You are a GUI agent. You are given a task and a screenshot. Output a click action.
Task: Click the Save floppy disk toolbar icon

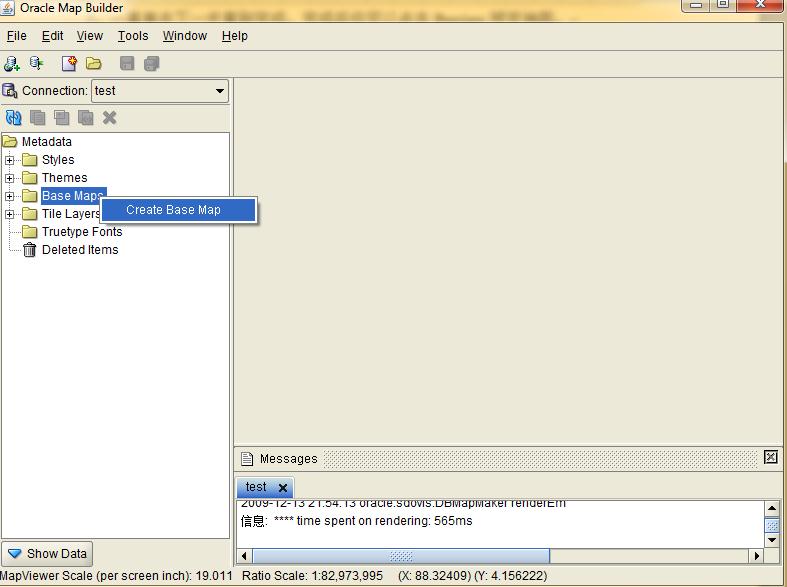point(127,64)
